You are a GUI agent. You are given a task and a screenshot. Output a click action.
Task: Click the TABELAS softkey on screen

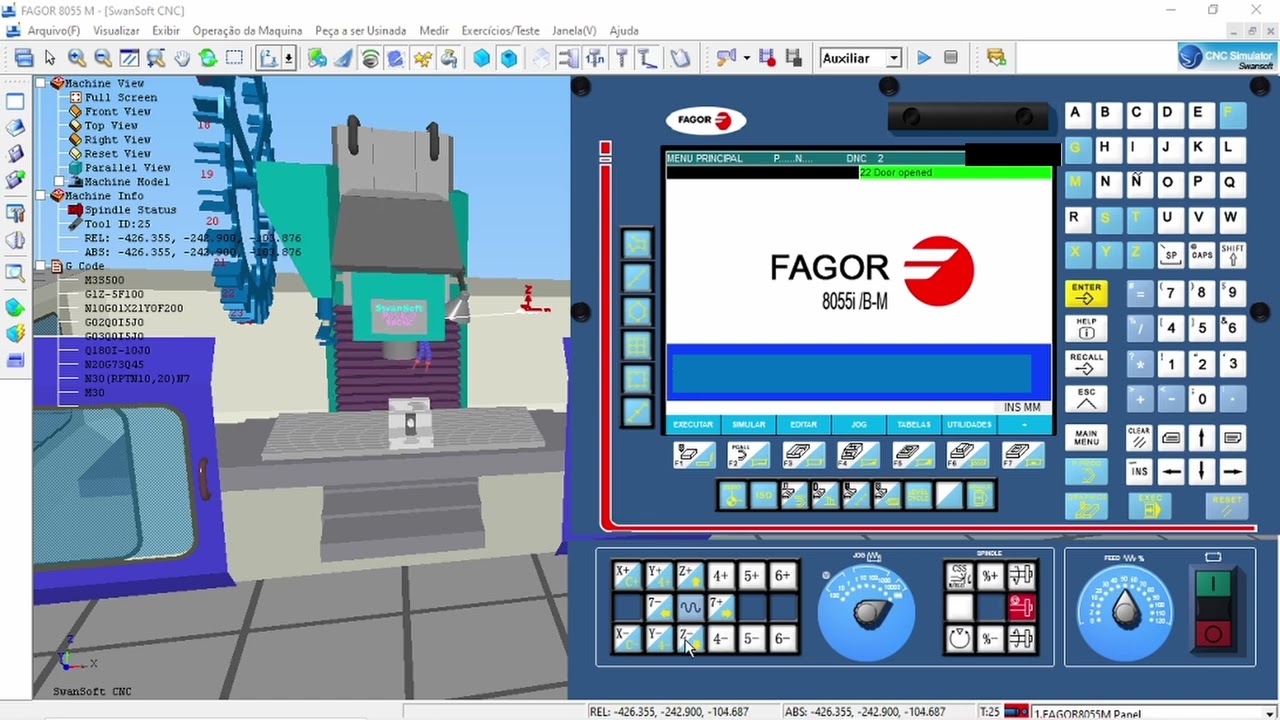pyautogui.click(x=914, y=425)
